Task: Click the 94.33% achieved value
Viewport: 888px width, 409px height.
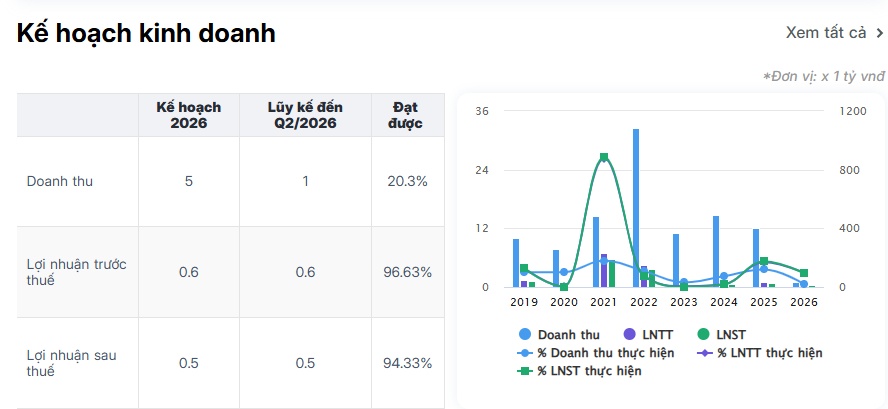Action: point(407,363)
